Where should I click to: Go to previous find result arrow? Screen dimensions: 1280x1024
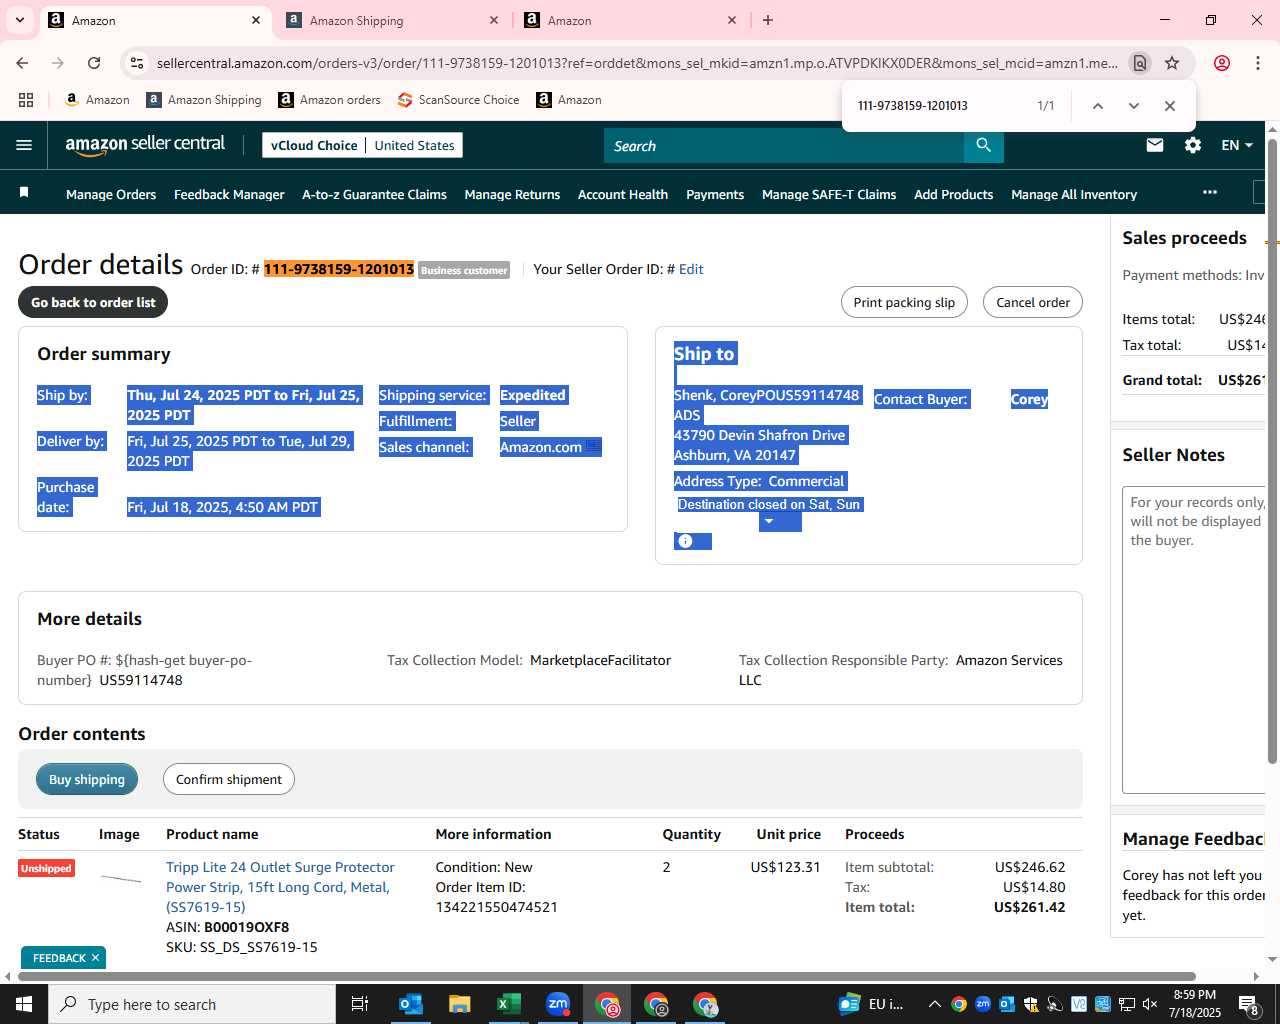1098,106
